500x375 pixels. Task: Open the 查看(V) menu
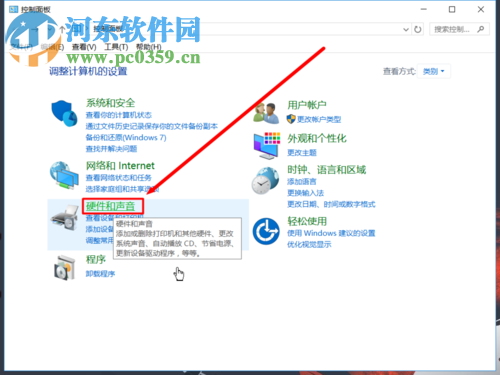[x=84, y=47]
